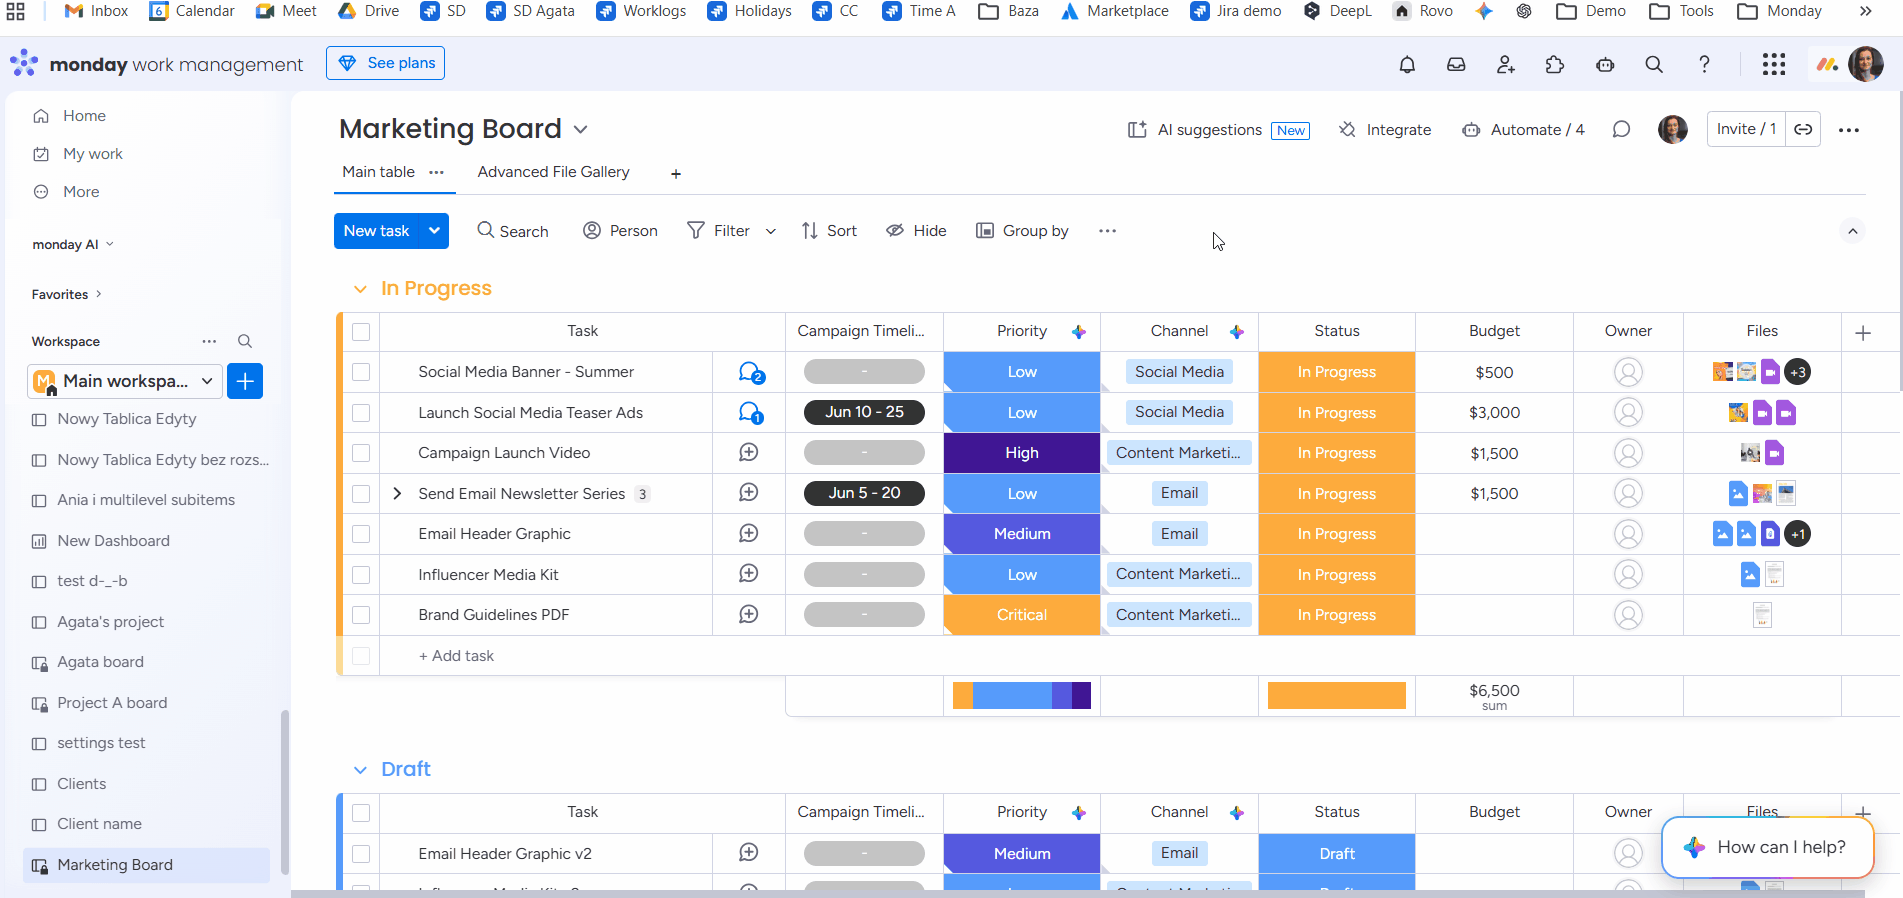Add an update to Brand Guidelines PDF
Image resolution: width=1903 pixels, height=898 pixels.
[x=748, y=615]
